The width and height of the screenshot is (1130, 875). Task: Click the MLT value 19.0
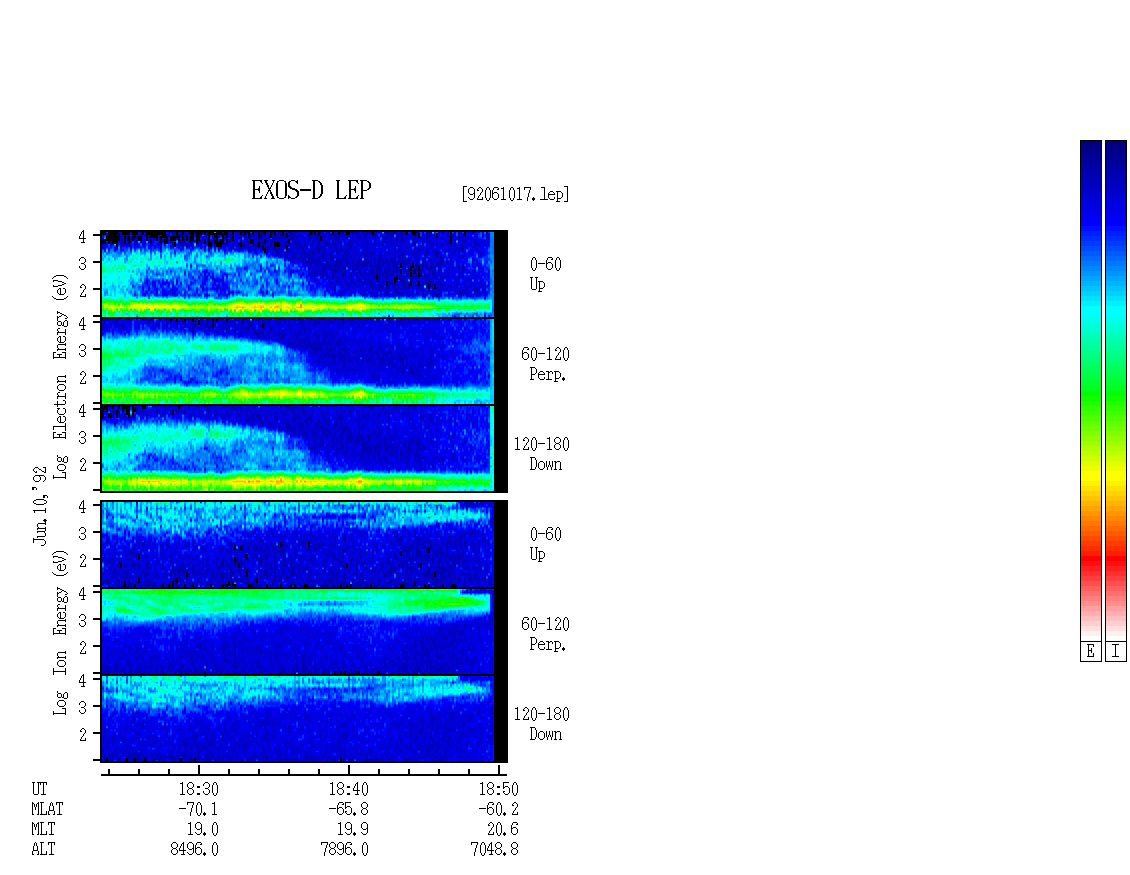[x=205, y=830]
